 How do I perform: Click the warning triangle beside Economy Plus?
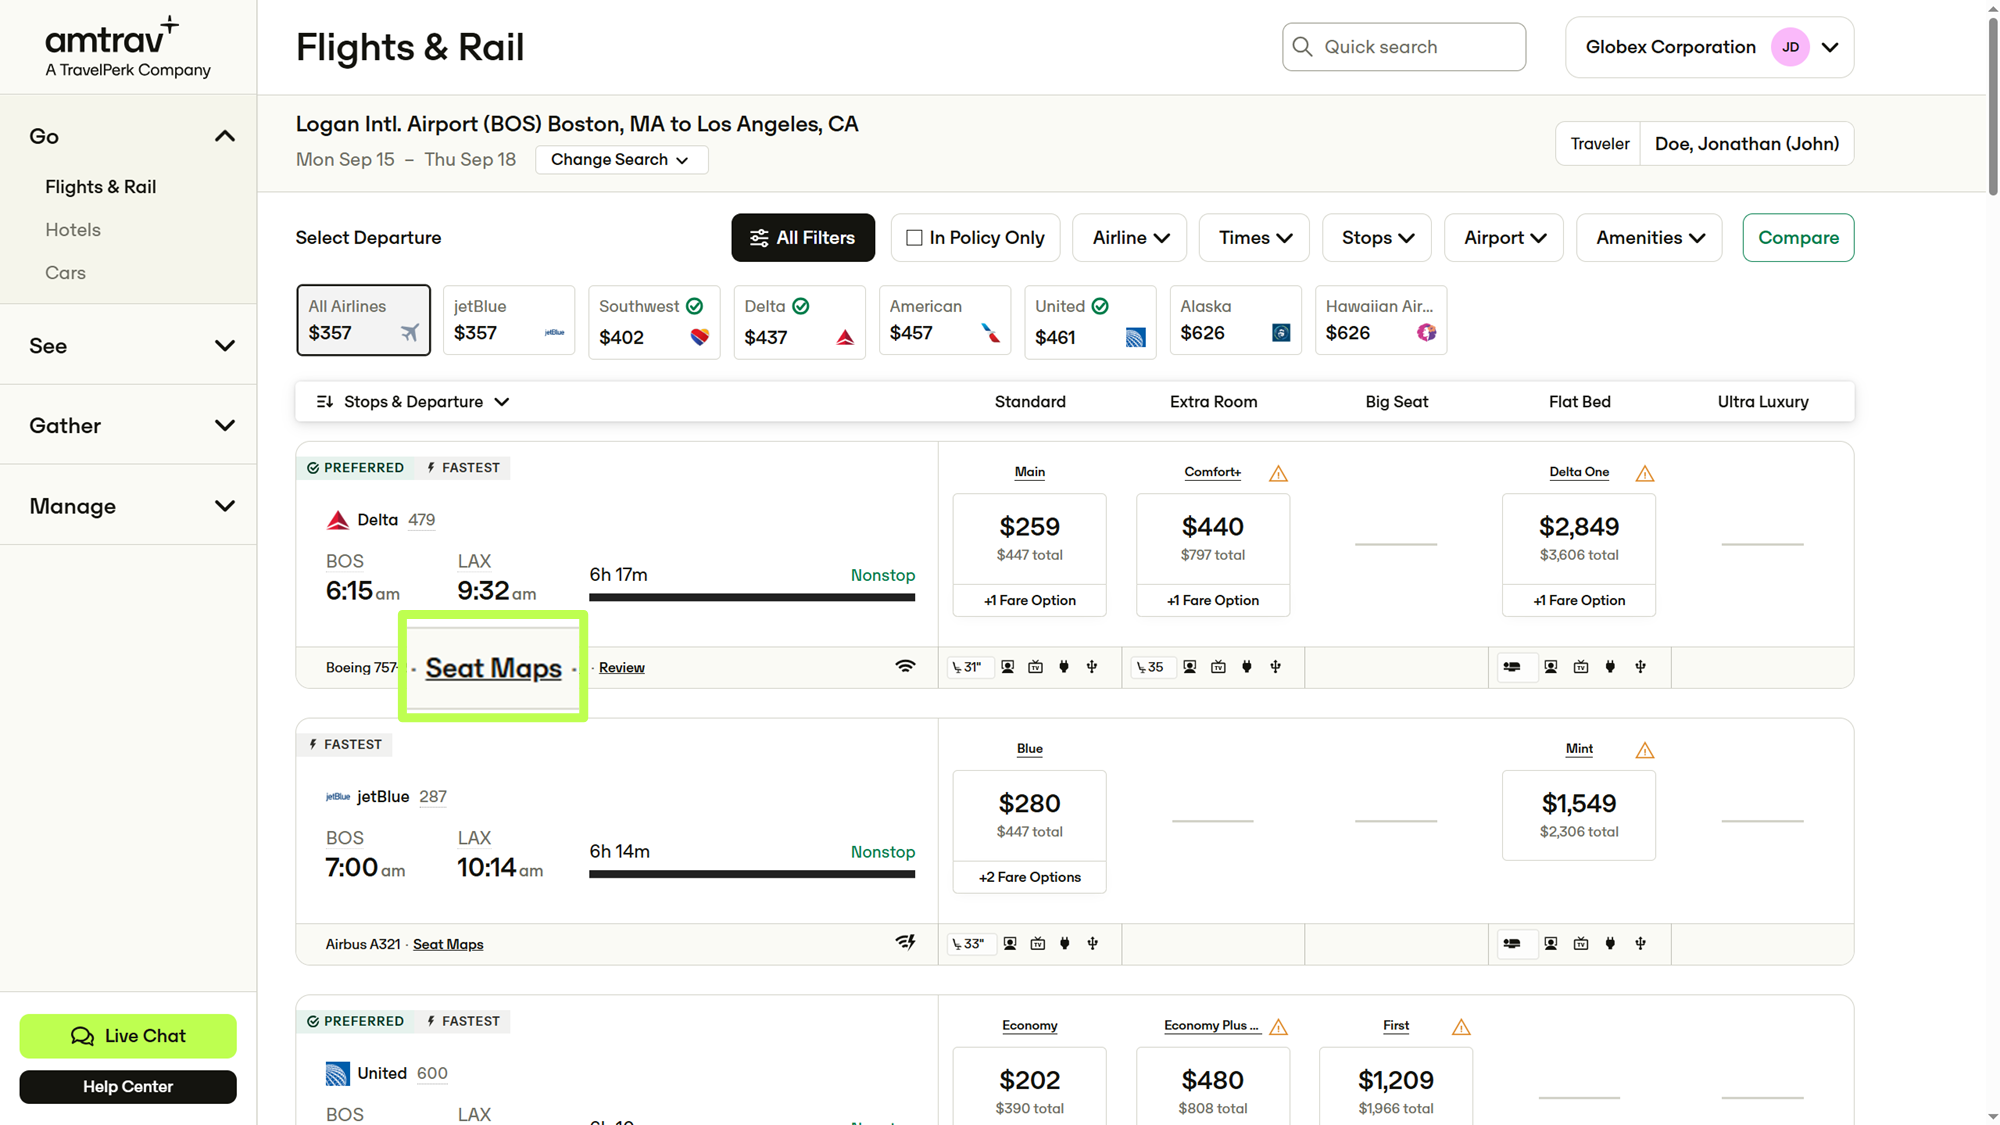(1278, 1027)
